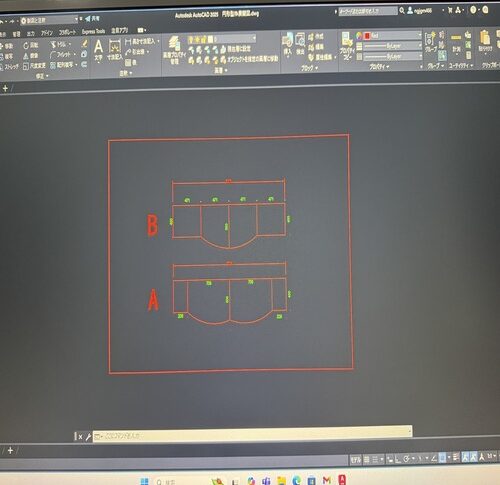Image resolution: width=500 pixels, height=485 pixels.
Task: Toggle ortho mode in status bar
Action: coord(398,459)
